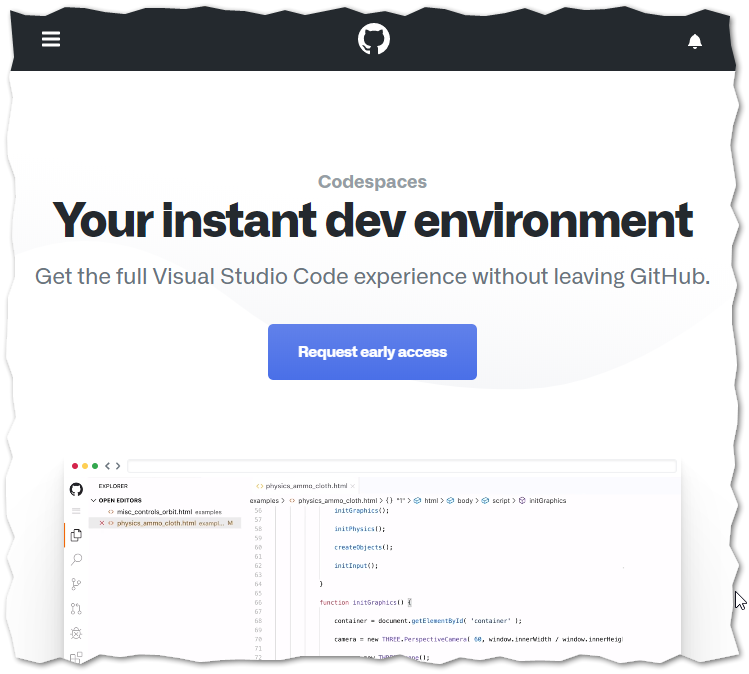Click Request early access button
The height and width of the screenshot is (674, 749).
(372, 352)
